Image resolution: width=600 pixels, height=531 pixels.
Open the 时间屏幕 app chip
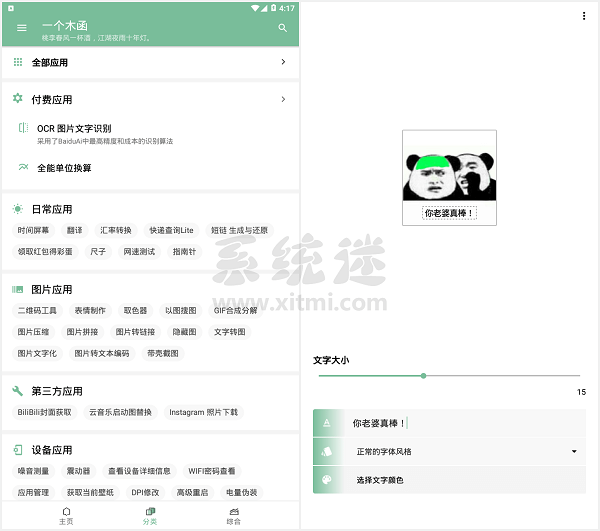pyautogui.click(x=33, y=230)
